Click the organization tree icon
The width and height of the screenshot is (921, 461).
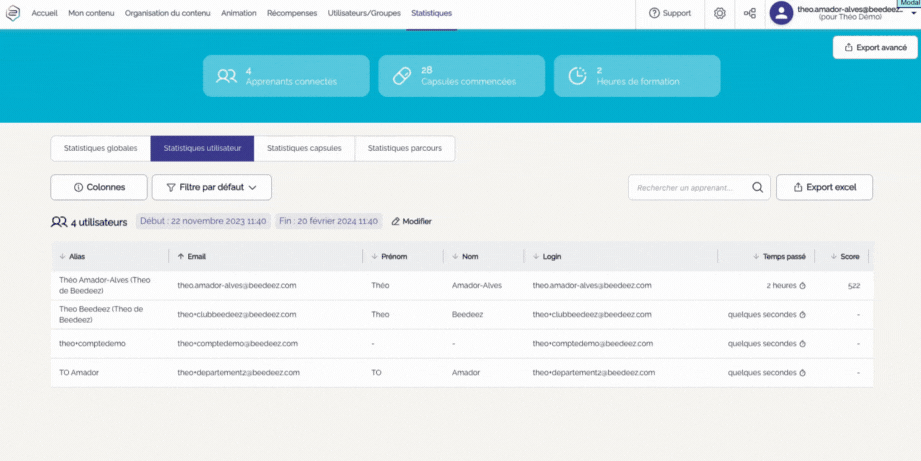(750, 13)
